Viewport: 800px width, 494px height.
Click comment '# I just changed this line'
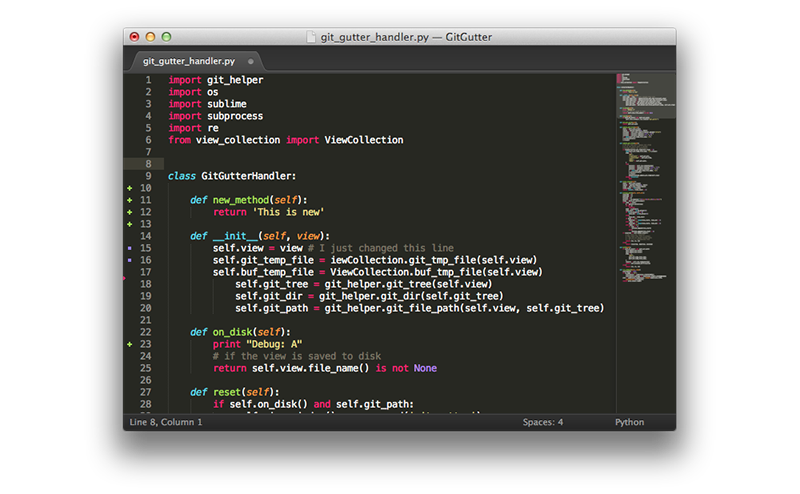381,248
